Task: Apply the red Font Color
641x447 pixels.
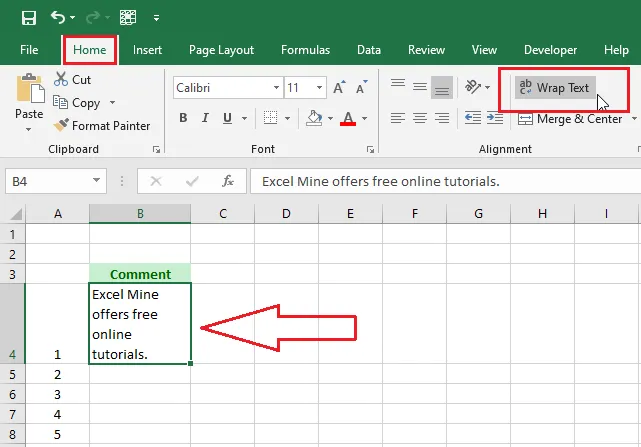Action: 348,118
